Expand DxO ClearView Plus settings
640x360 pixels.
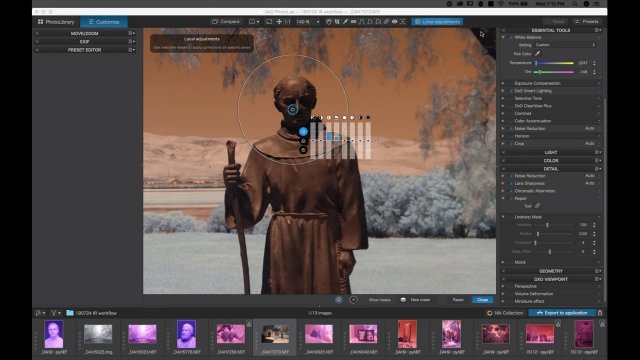click(x=503, y=106)
